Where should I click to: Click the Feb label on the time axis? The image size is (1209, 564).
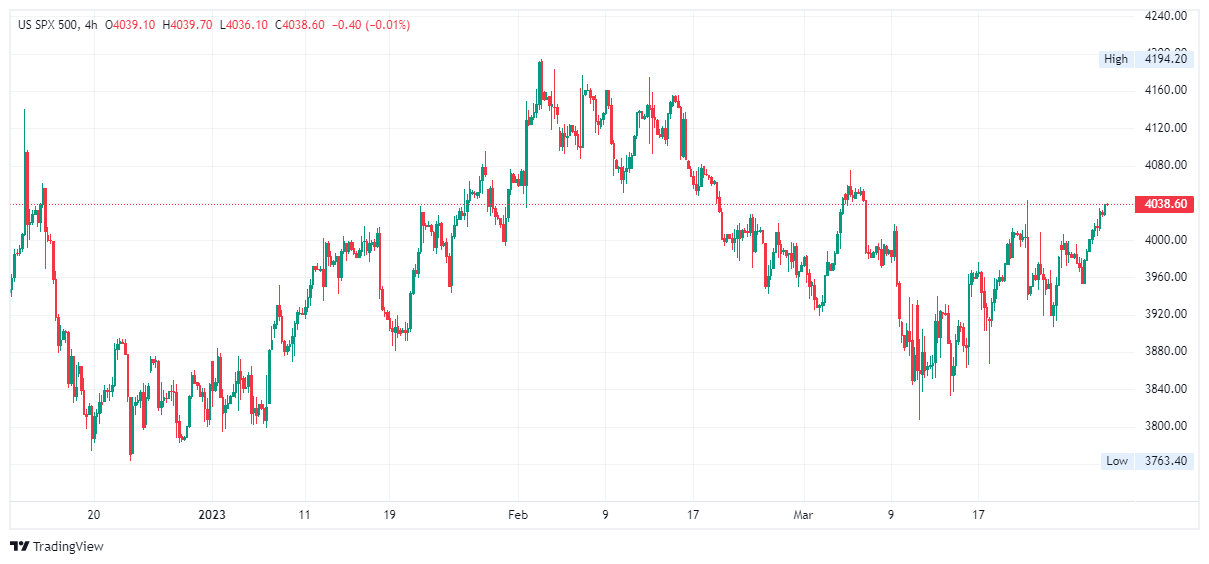(x=517, y=515)
